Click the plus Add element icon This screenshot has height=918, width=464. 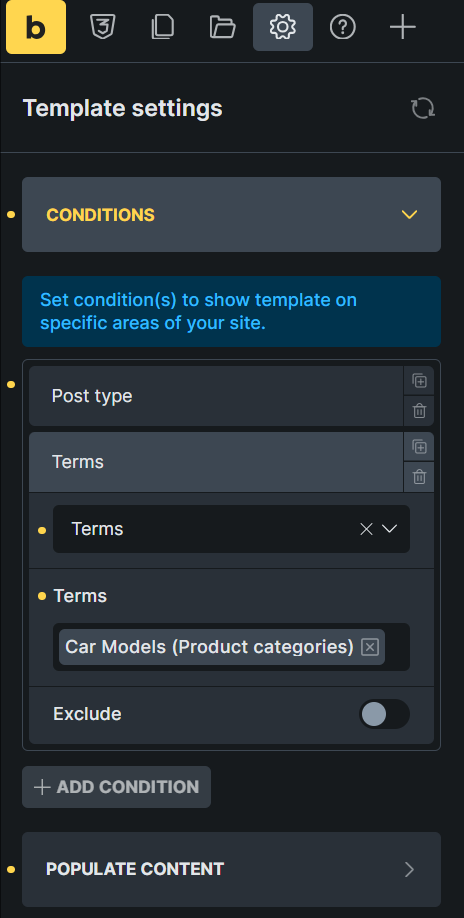coord(403,27)
